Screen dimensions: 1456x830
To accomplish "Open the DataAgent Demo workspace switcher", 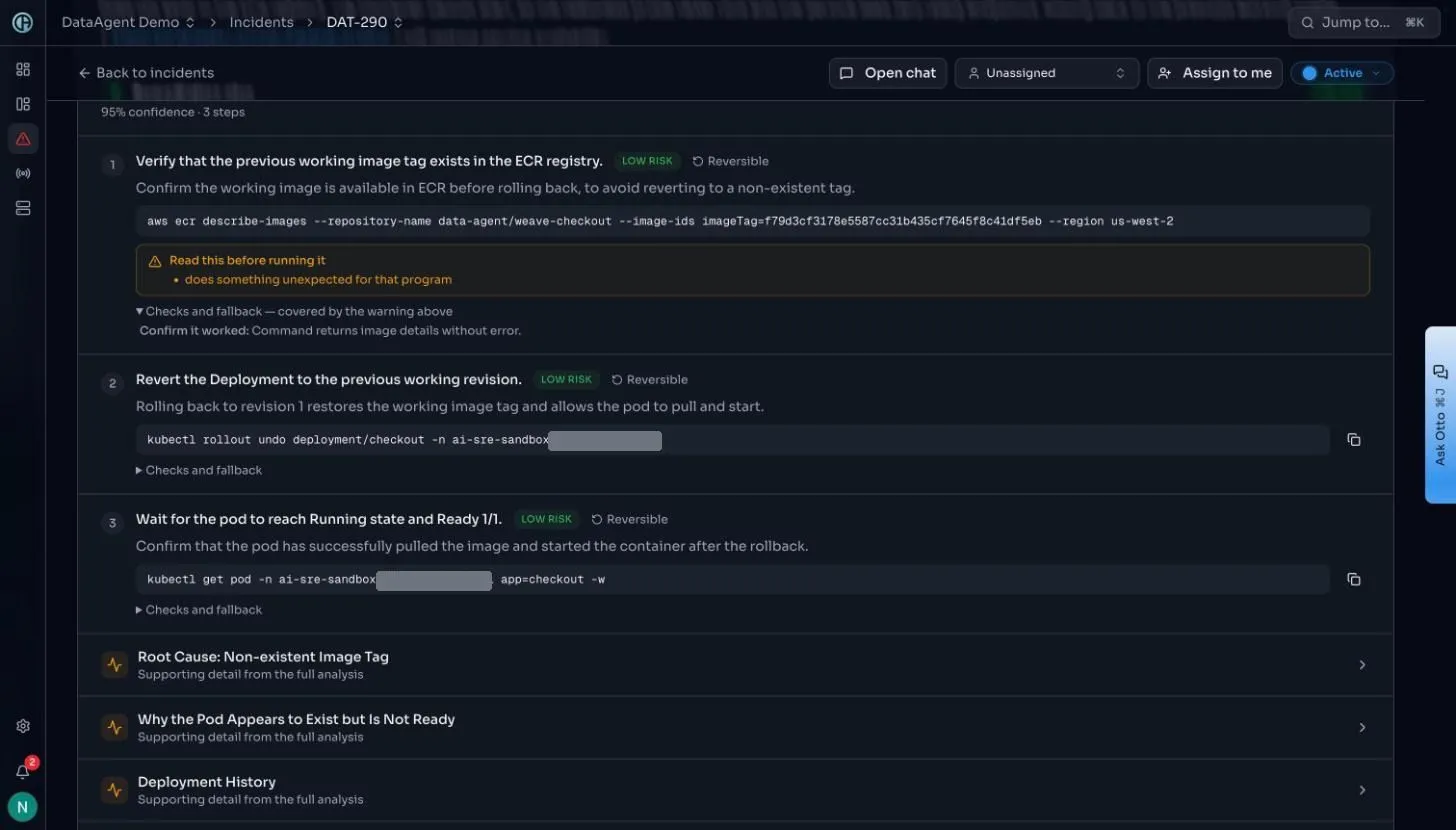I will point(128,22).
